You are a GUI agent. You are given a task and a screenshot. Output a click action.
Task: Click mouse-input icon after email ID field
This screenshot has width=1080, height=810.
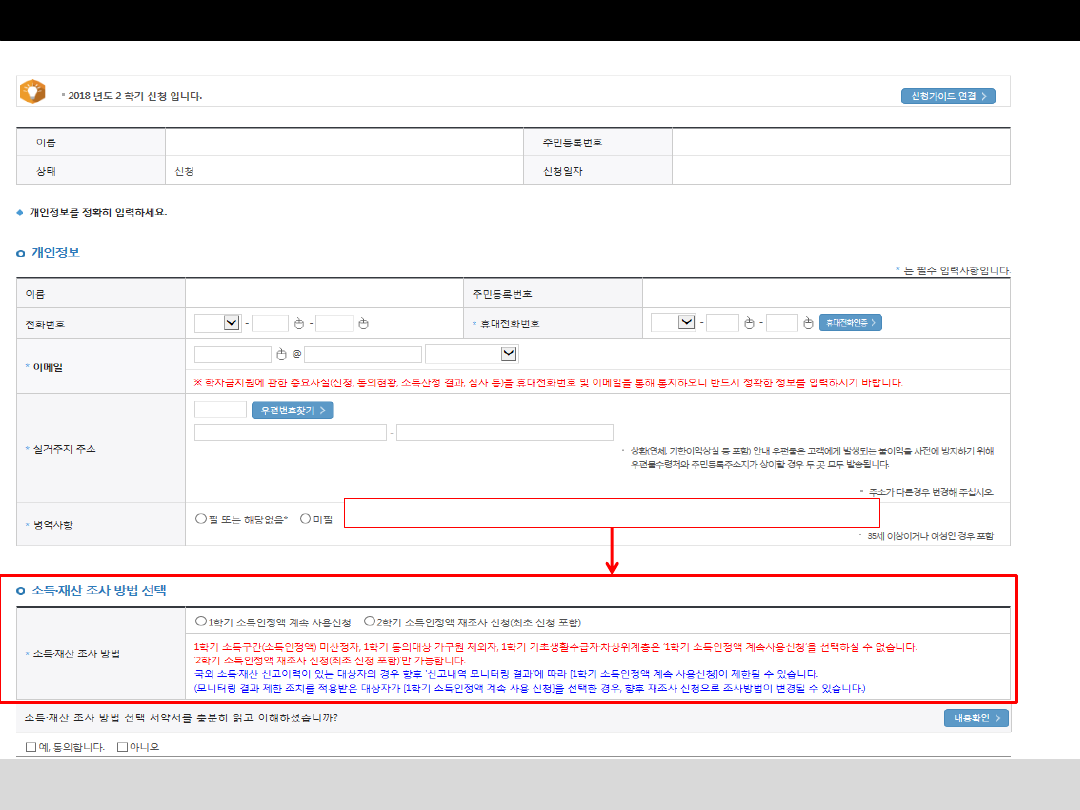tap(281, 354)
